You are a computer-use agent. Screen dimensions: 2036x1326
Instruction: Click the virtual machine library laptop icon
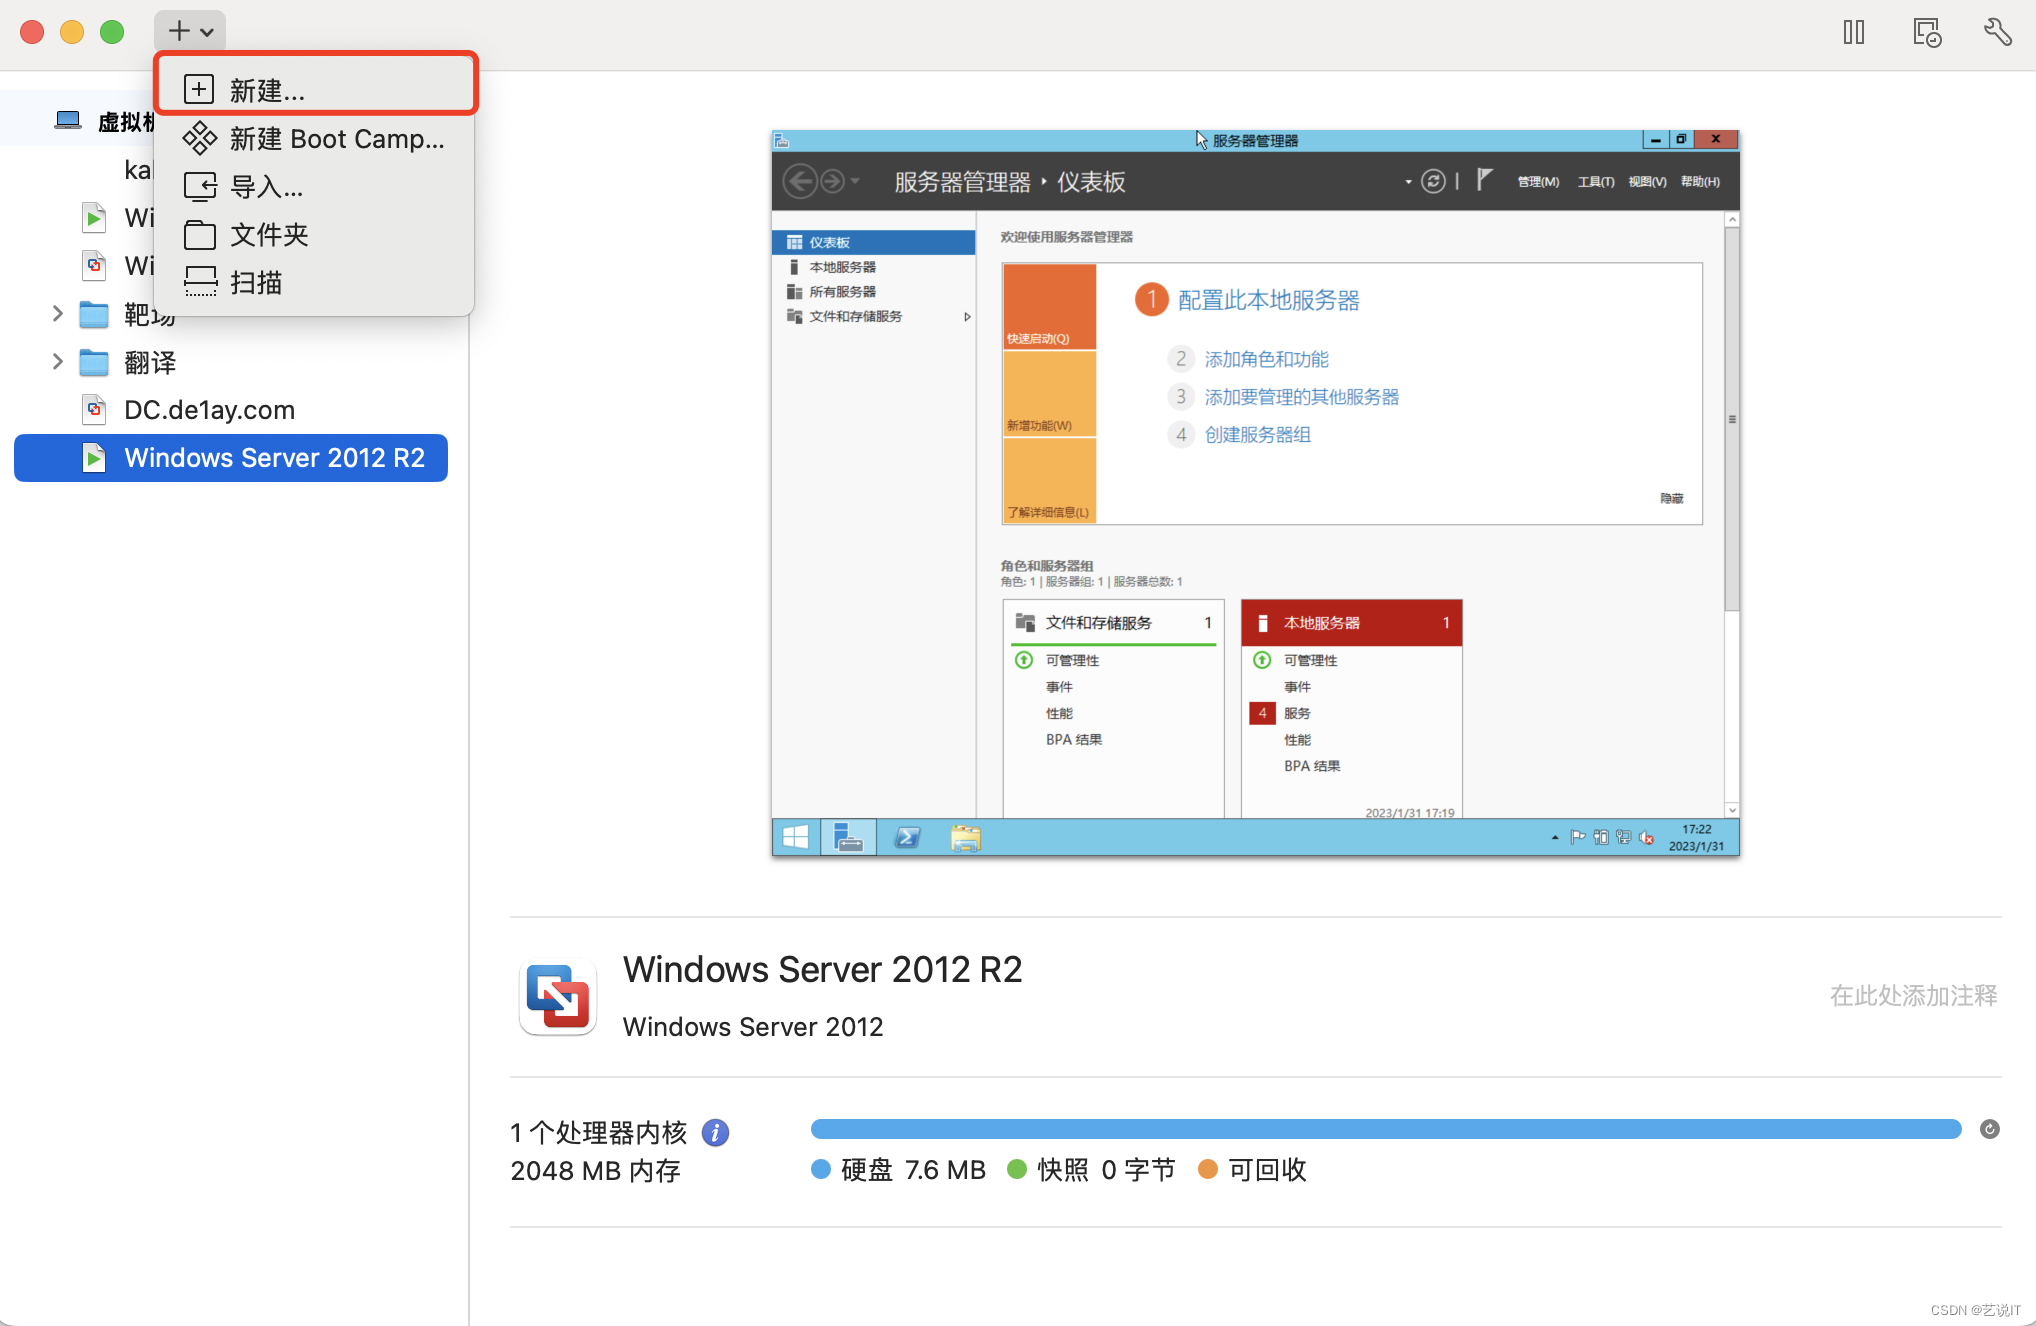(68, 121)
